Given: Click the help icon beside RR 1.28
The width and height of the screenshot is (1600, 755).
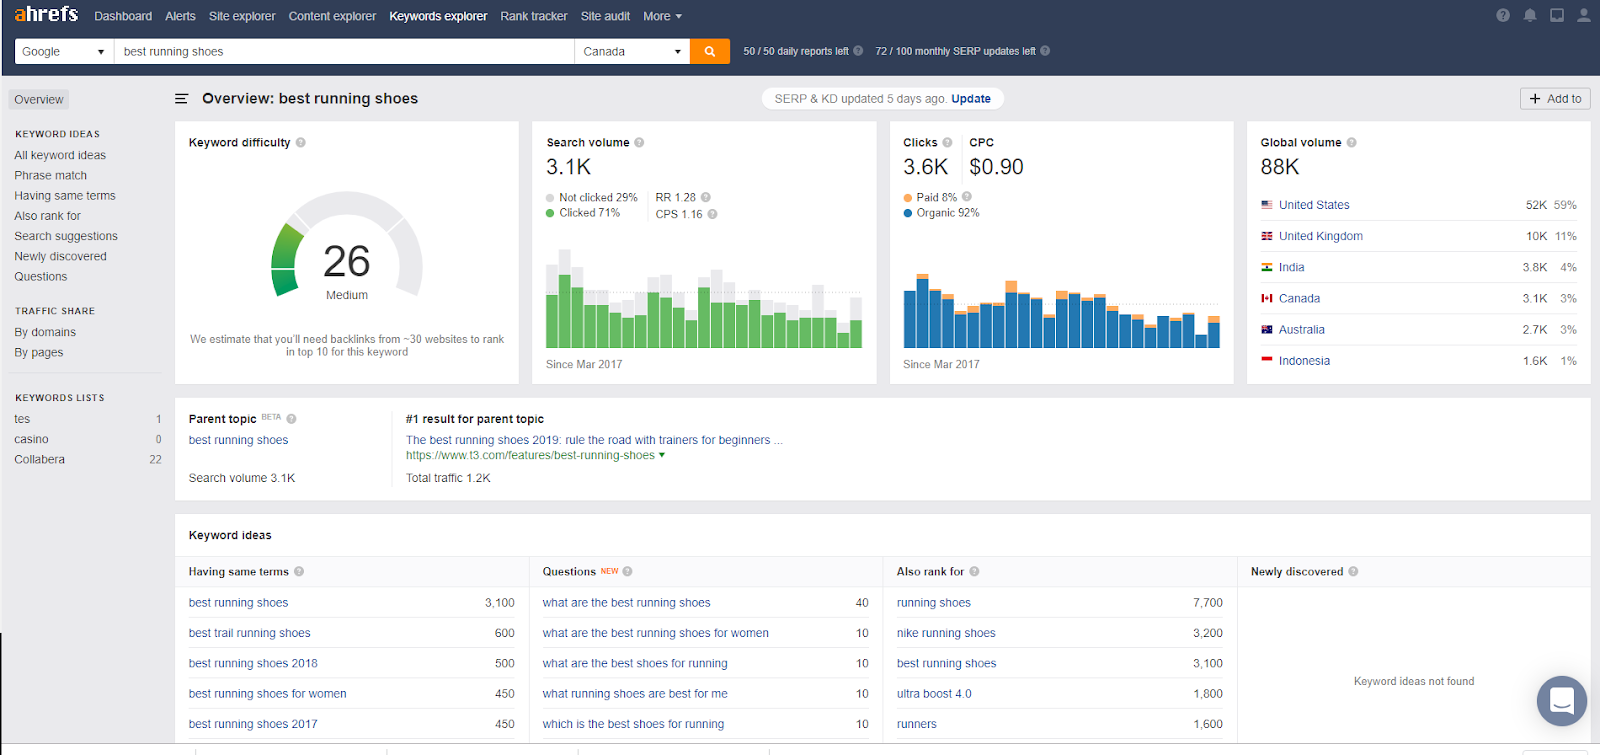Looking at the screenshot, I should 706,197.
